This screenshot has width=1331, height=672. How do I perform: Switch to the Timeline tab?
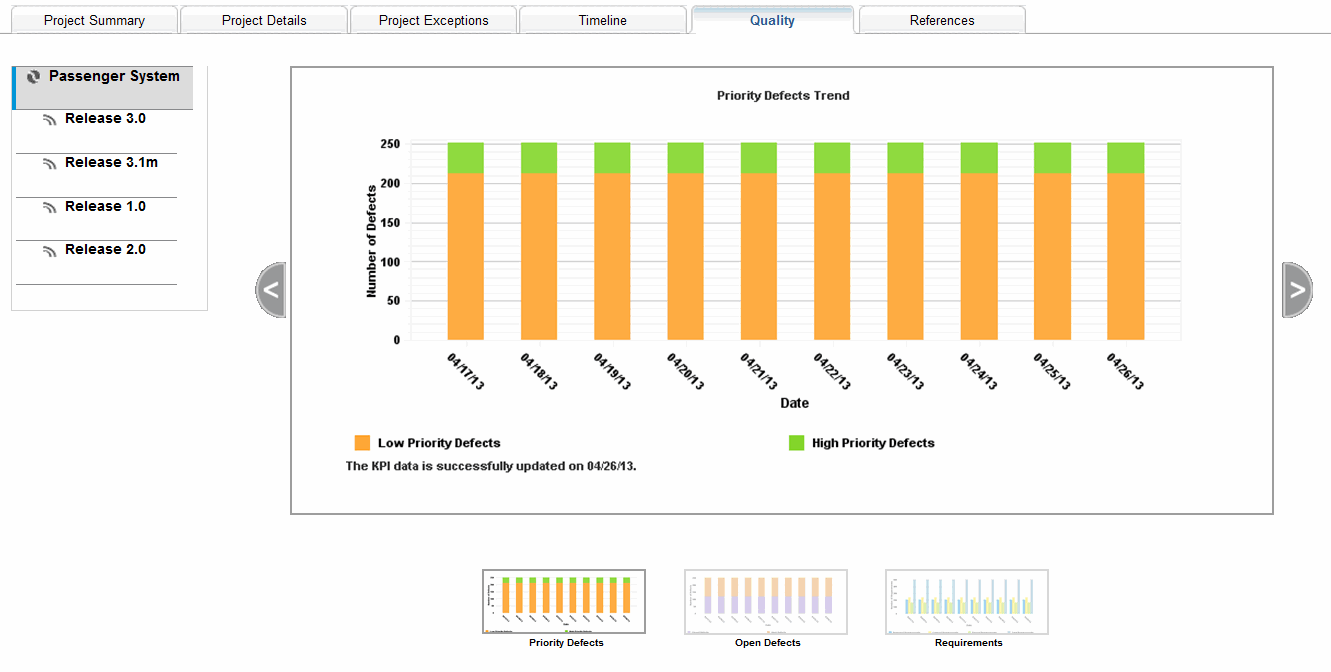tap(602, 20)
